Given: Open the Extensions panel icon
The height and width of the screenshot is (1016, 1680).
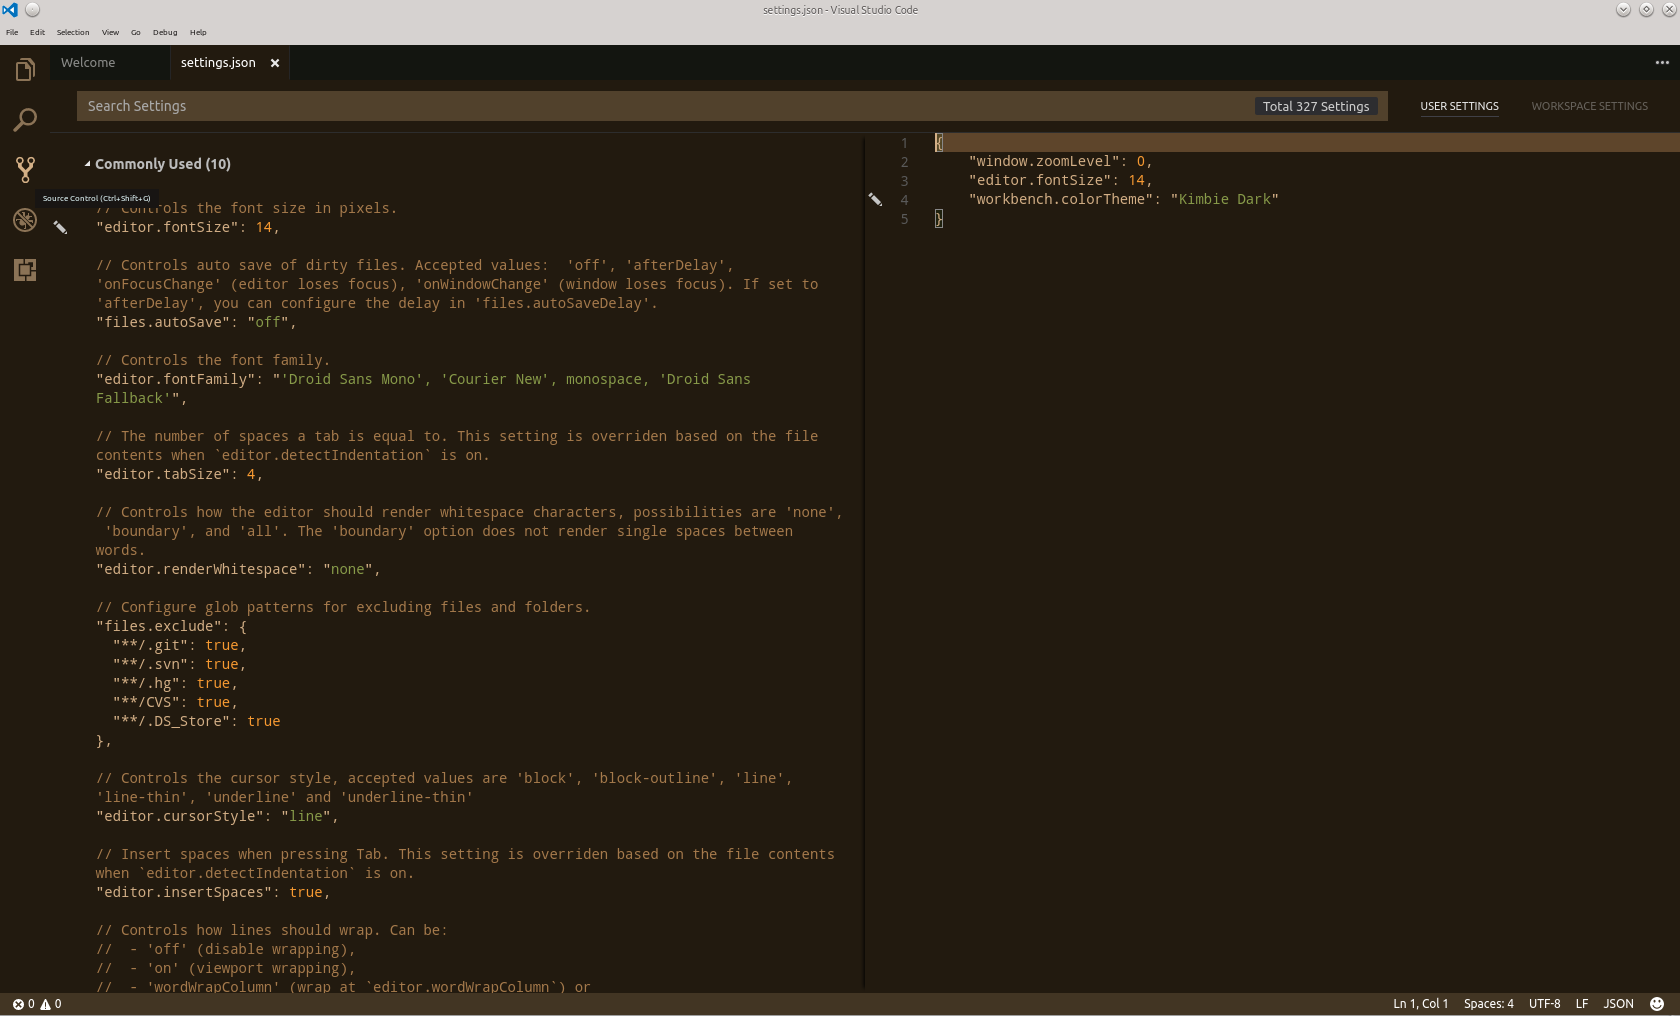Looking at the screenshot, I should point(24,270).
